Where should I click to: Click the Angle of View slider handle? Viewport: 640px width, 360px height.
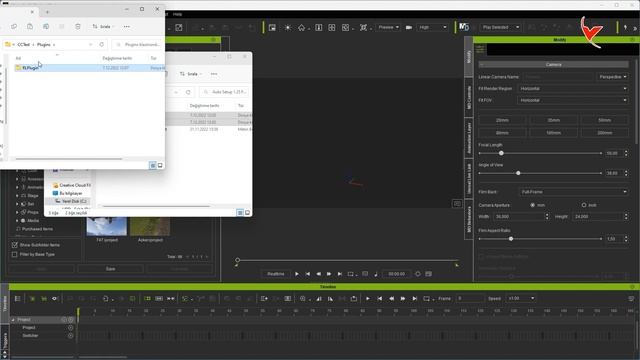518,173
